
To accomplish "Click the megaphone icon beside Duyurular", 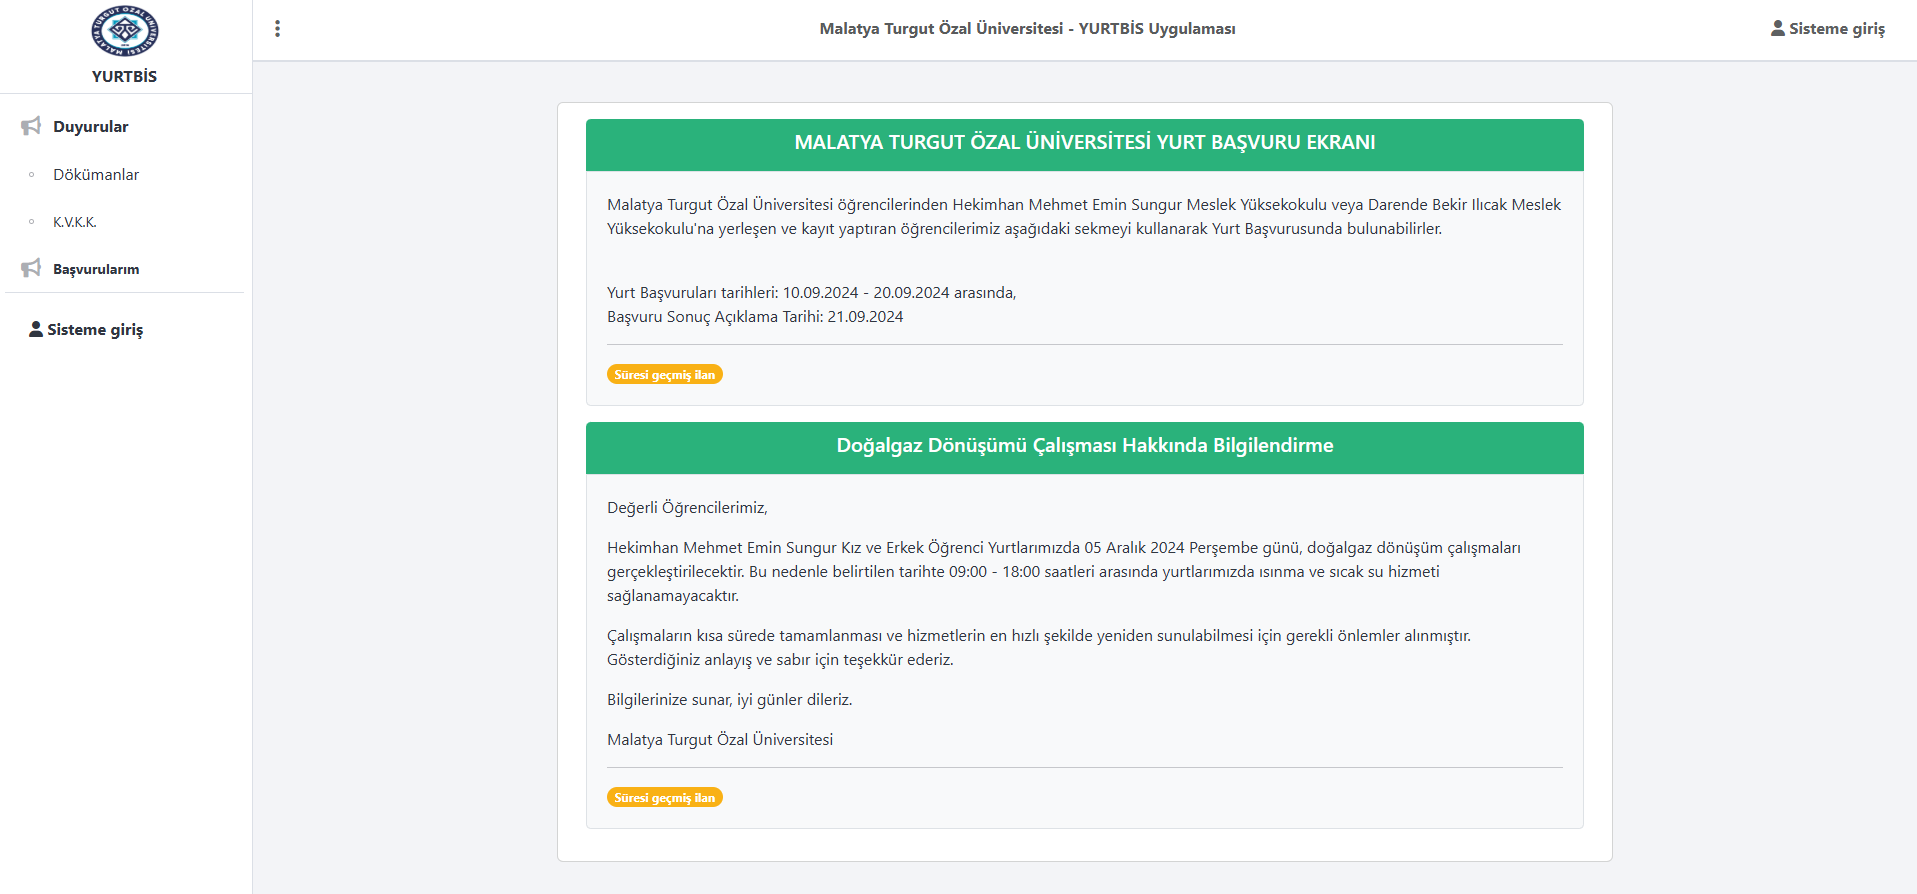I will (x=31, y=126).
